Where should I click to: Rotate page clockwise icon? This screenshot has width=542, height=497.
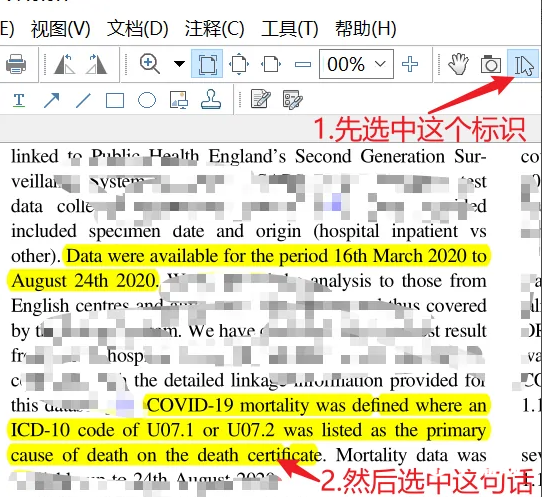coord(96,64)
